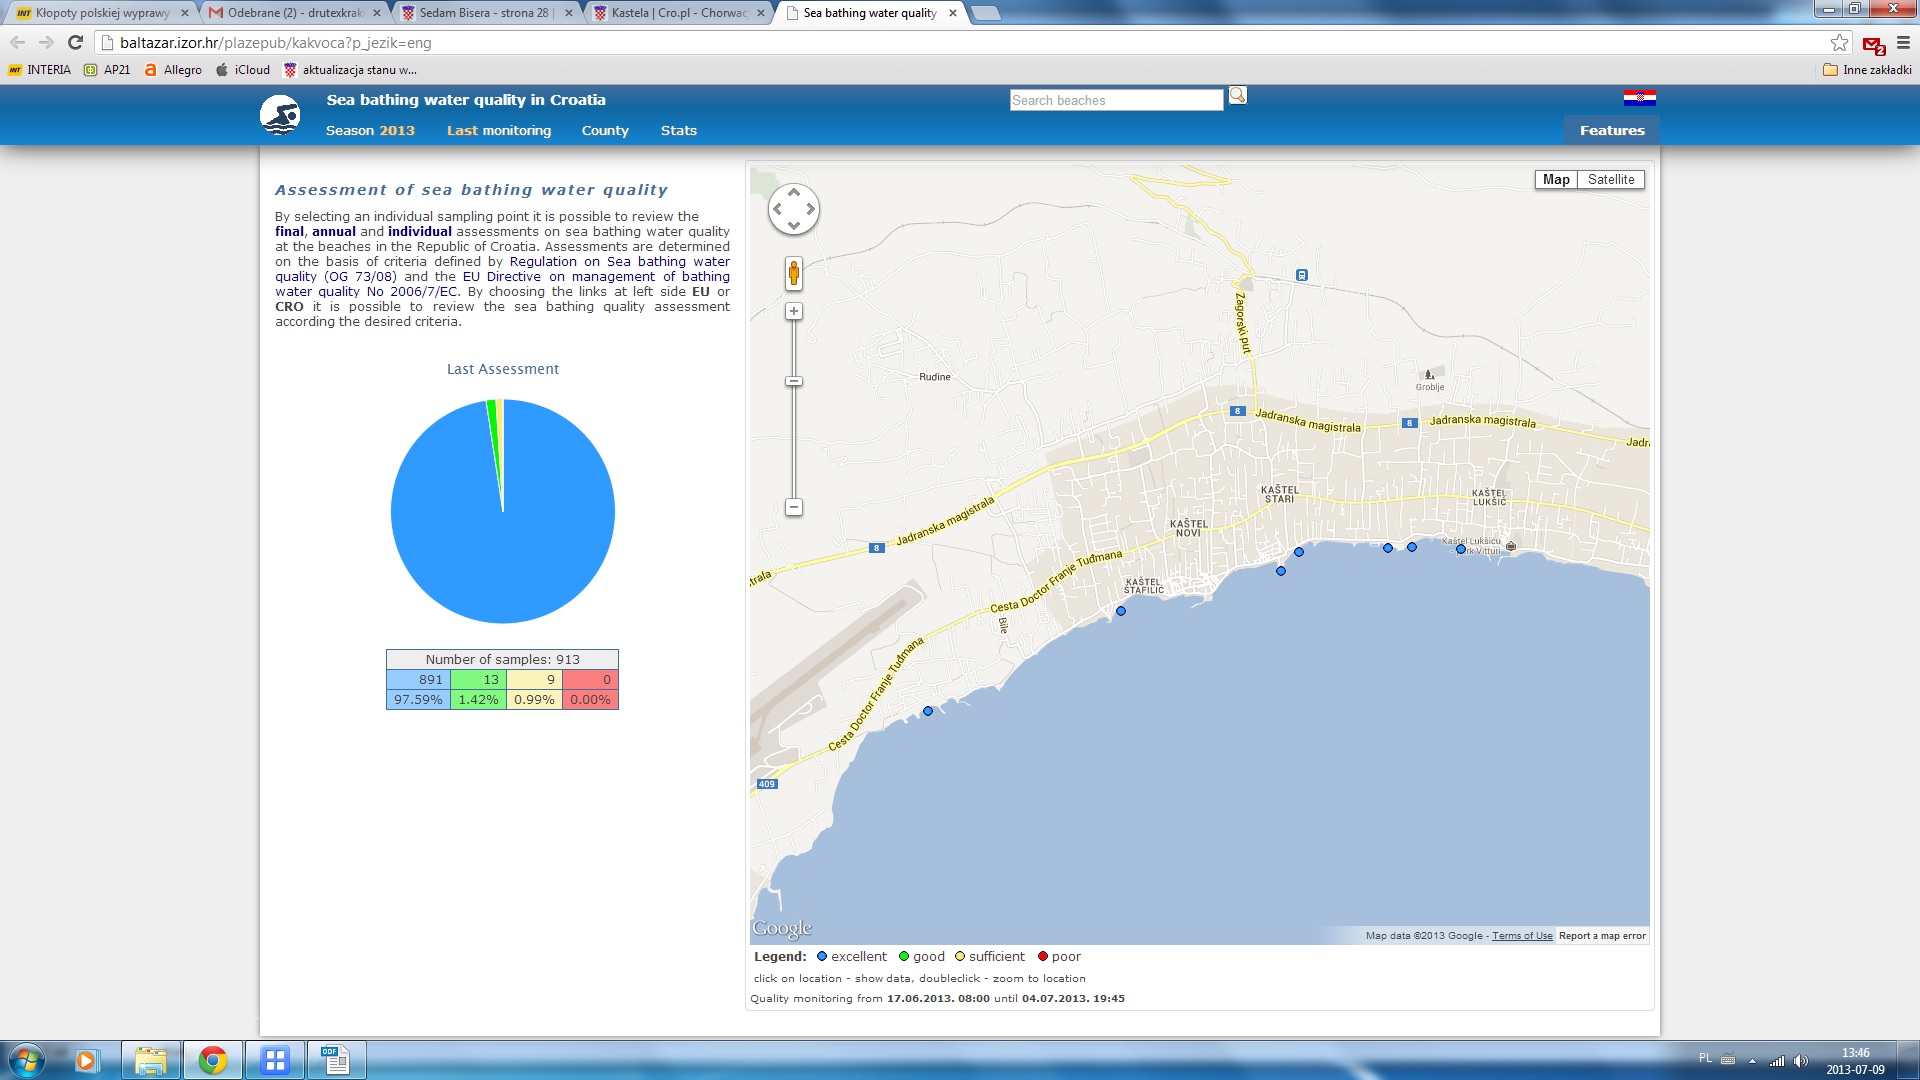Click map zoom in plus button
This screenshot has height=1080, width=1920.
point(793,312)
